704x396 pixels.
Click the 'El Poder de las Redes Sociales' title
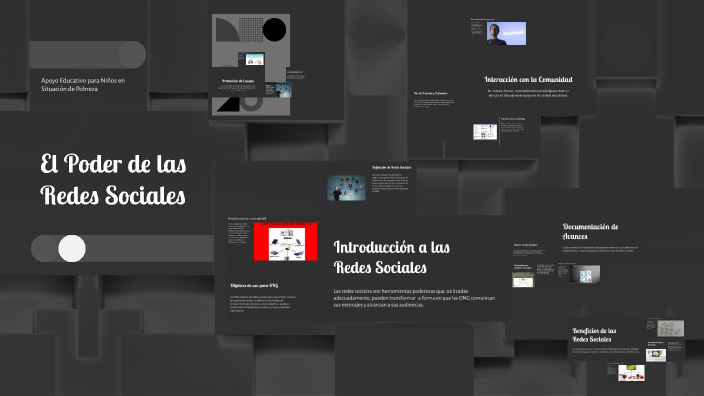[113, 179]
